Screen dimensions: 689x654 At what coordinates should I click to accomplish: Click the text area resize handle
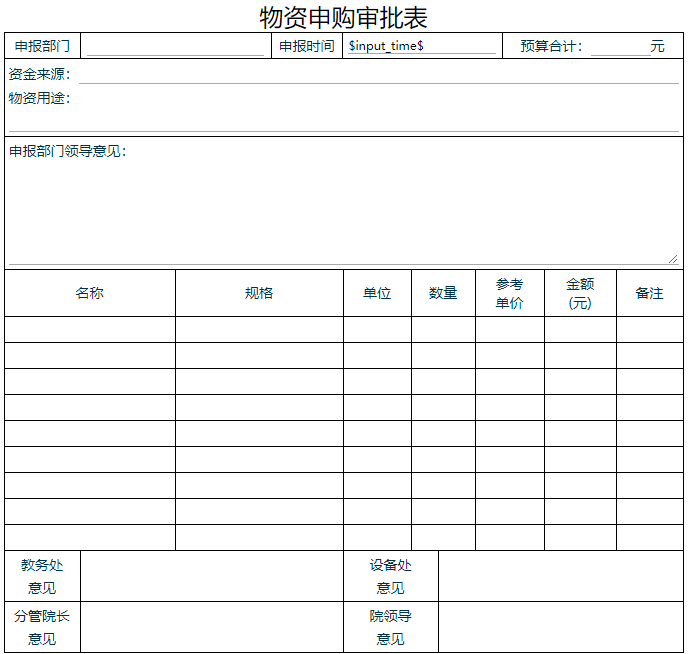(673, 258)
